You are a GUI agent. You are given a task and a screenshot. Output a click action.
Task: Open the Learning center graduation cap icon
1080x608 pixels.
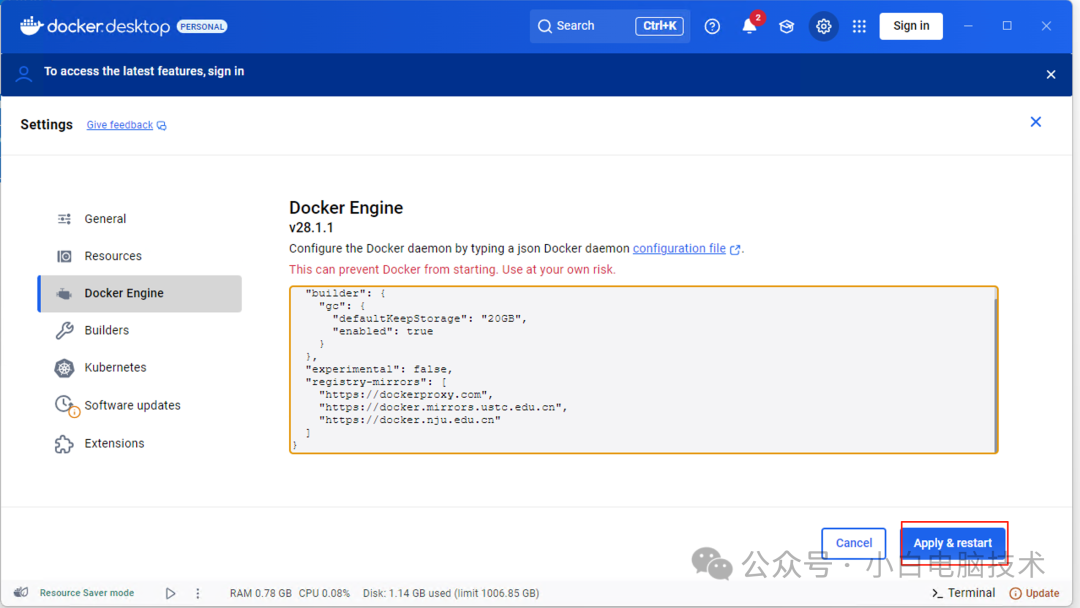786,26
